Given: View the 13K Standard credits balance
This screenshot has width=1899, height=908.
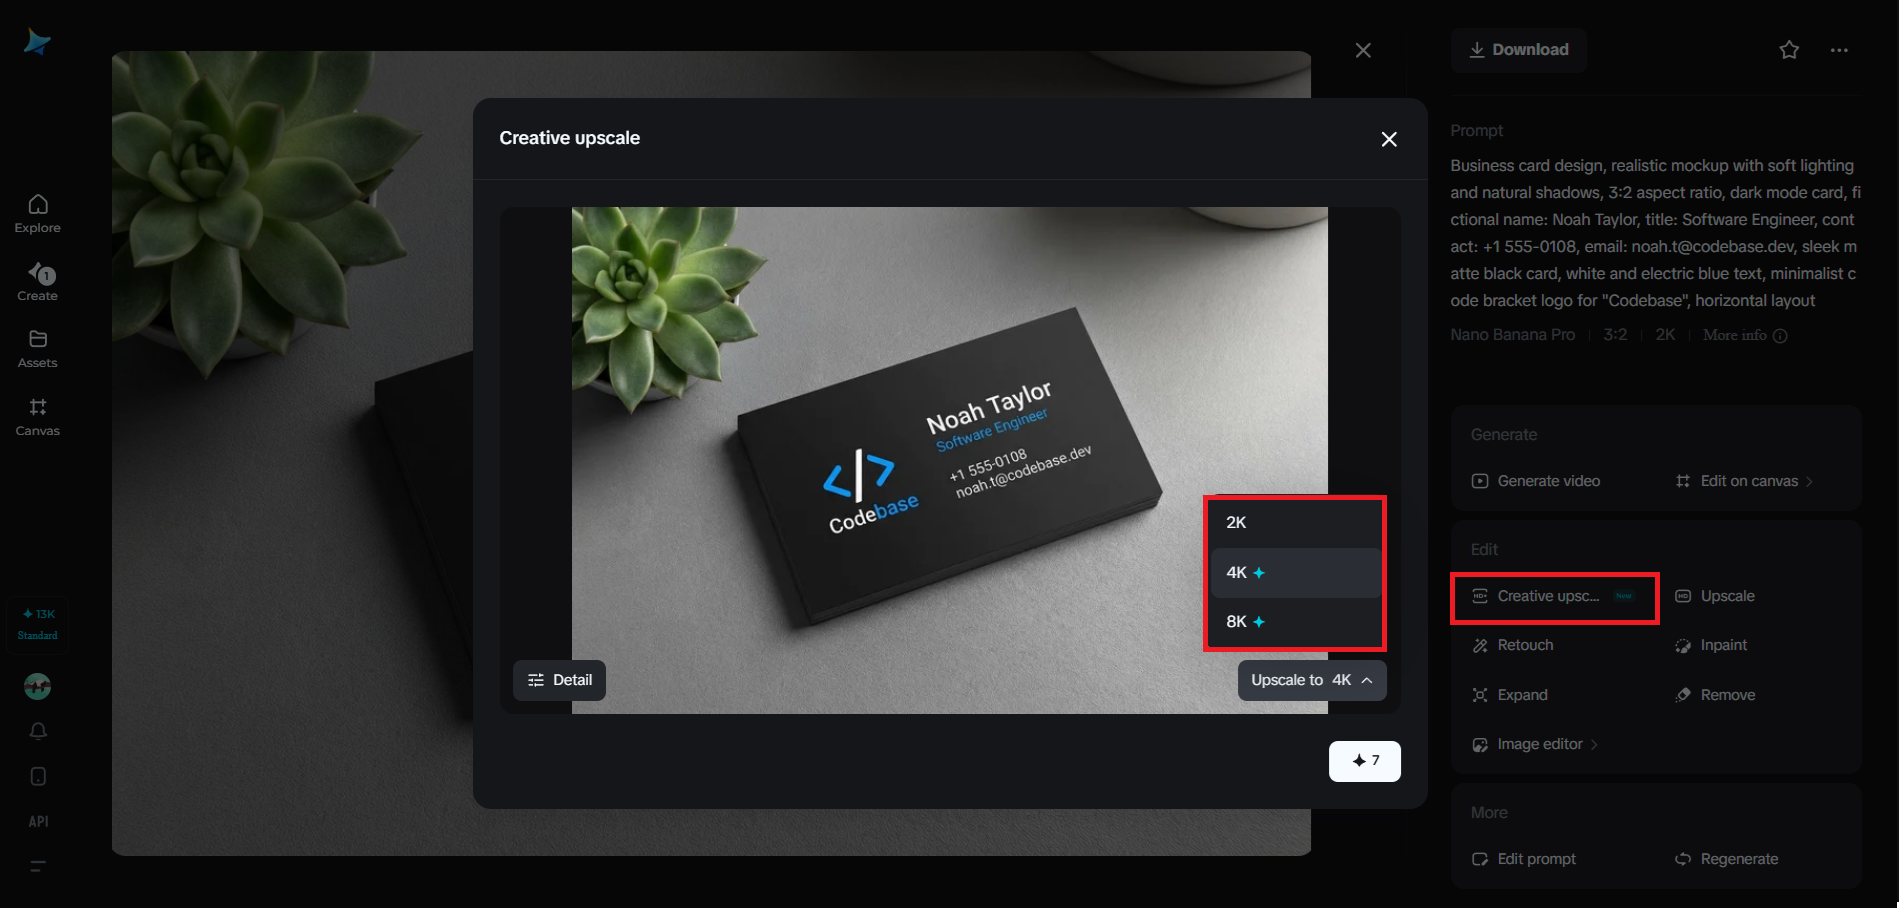Looking at the screenshot, I should point(38,624).
